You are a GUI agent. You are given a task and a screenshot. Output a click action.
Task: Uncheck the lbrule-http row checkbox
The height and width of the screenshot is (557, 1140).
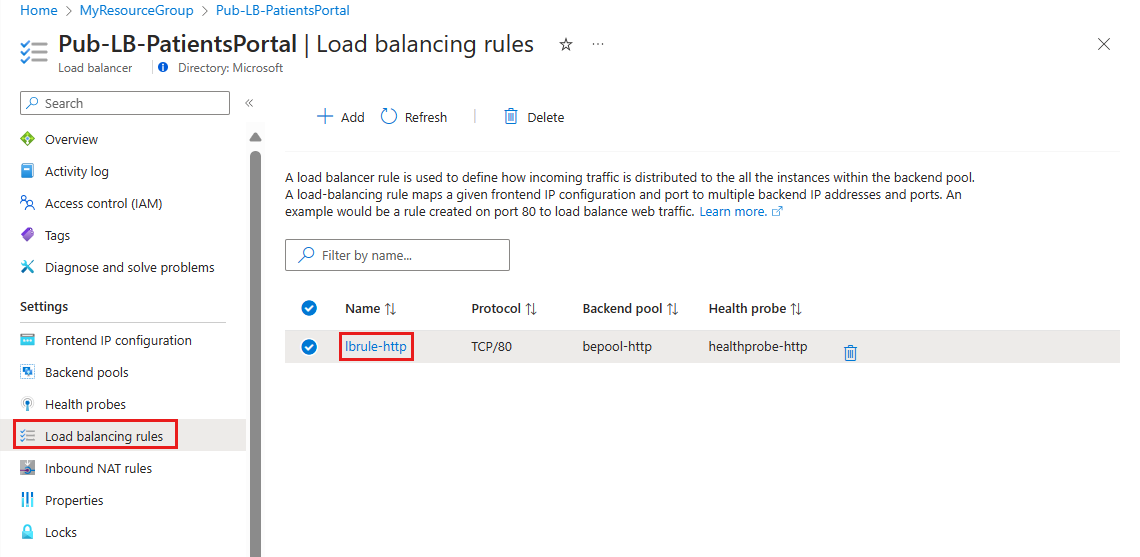(x=309, y=347)
